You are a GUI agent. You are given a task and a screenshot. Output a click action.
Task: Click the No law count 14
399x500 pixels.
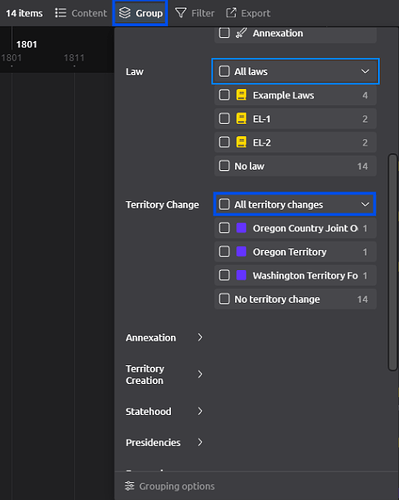(x=362, y=166)
